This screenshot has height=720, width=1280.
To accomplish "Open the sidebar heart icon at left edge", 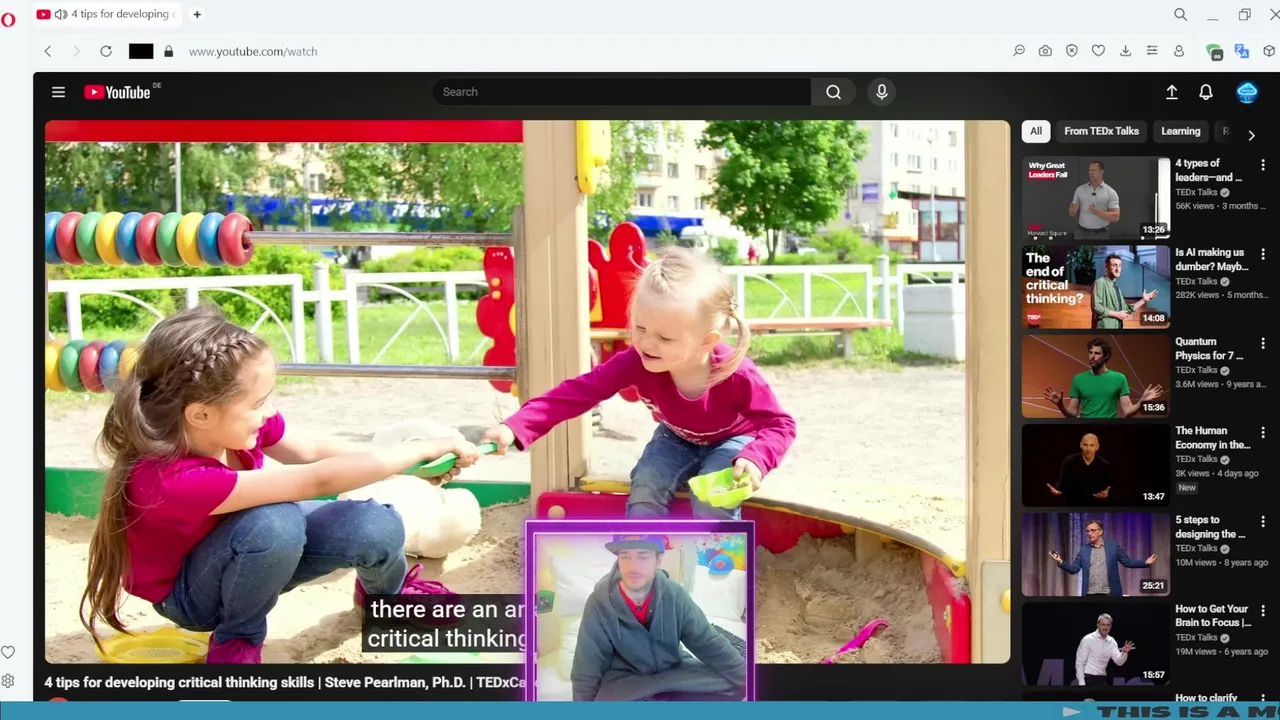I will coord(8,652).
